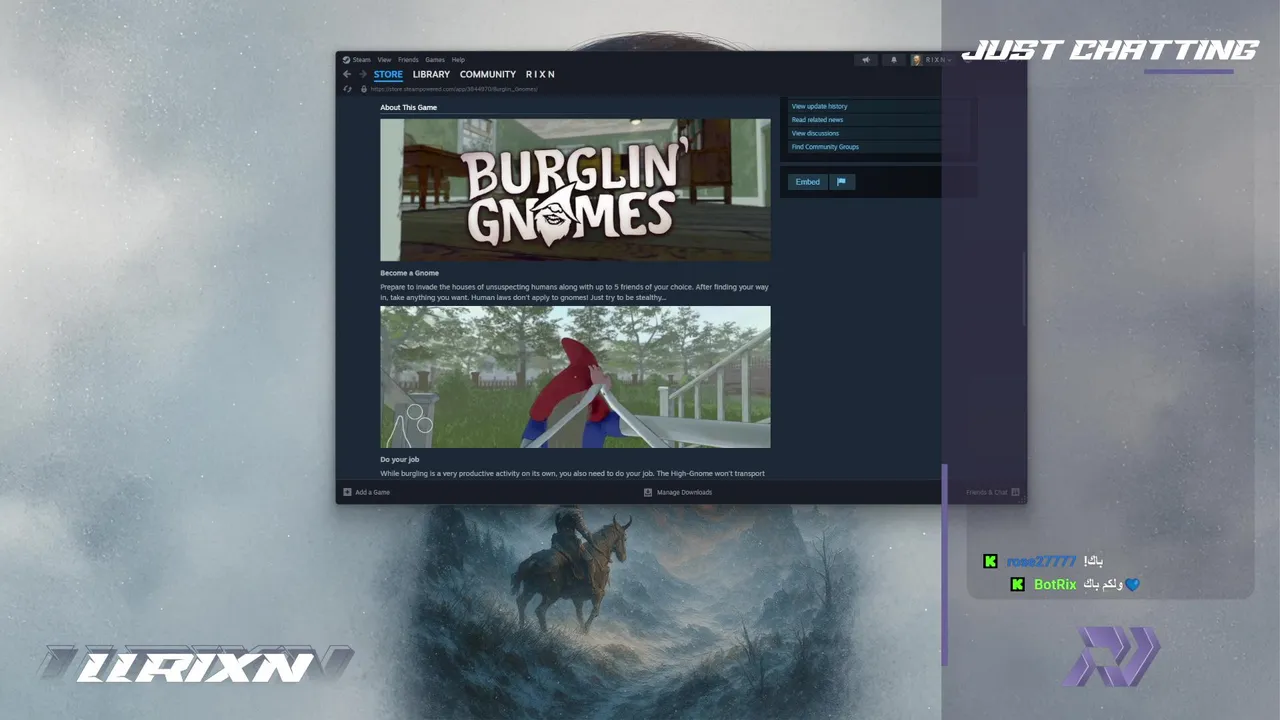Go forward with the forward arrow
Viewport: 1280px width, 720px height.
point(362,74)
